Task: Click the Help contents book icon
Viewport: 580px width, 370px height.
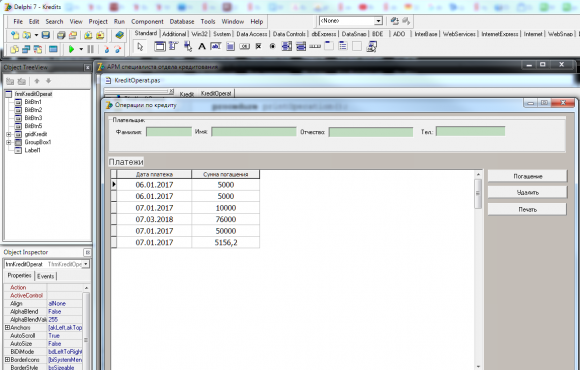Action: [119, 35]
